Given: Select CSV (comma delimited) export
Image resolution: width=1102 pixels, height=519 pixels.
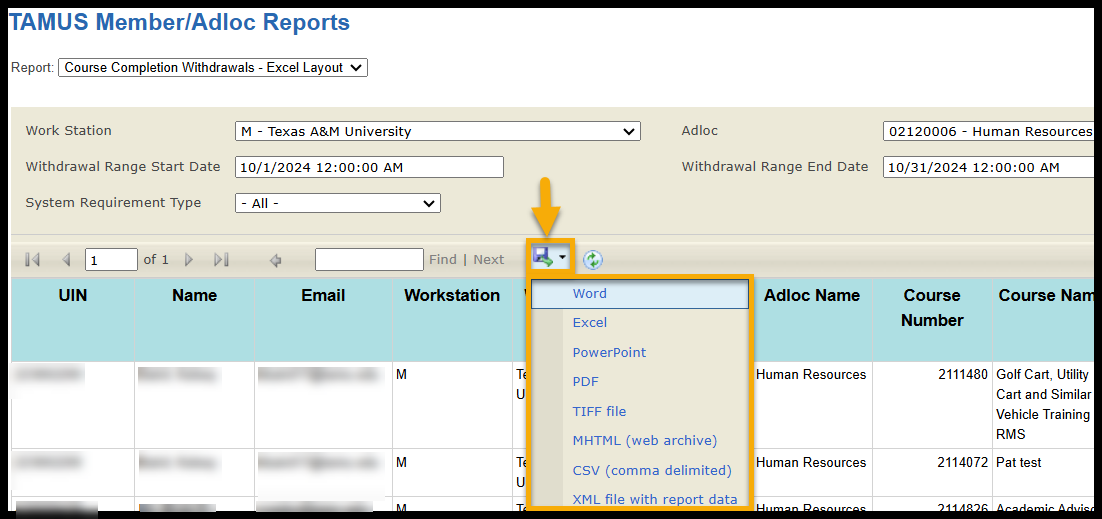Looking at the screenshot, I should pos(652,470).
